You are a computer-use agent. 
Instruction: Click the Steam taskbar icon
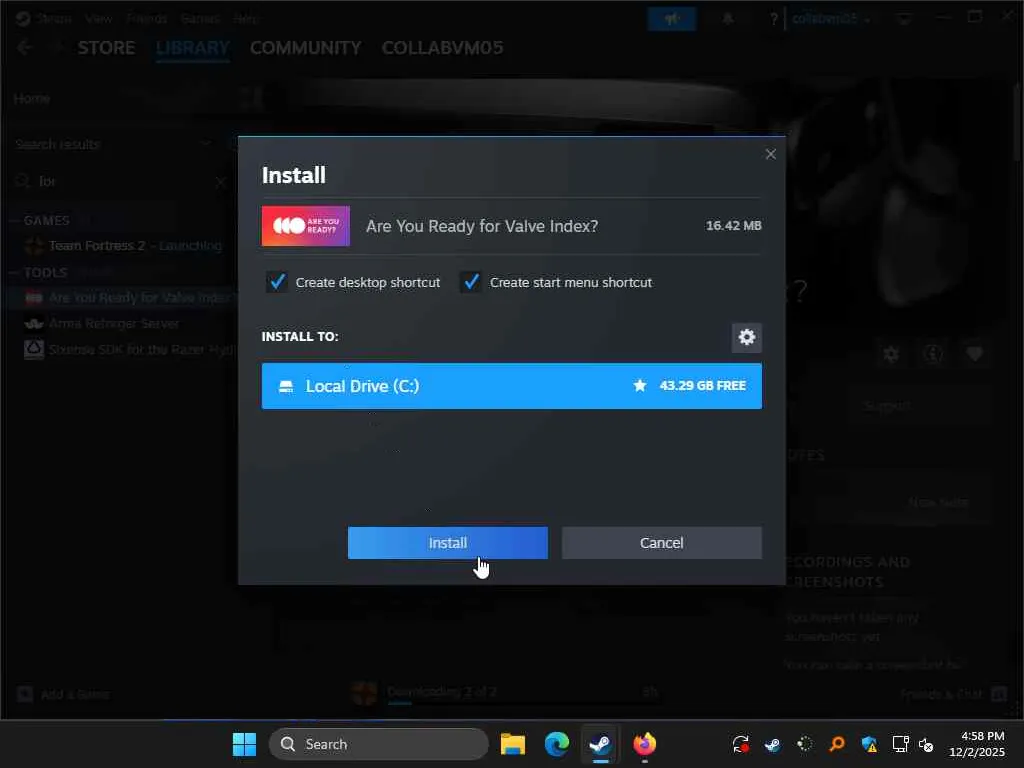(600, 744)
